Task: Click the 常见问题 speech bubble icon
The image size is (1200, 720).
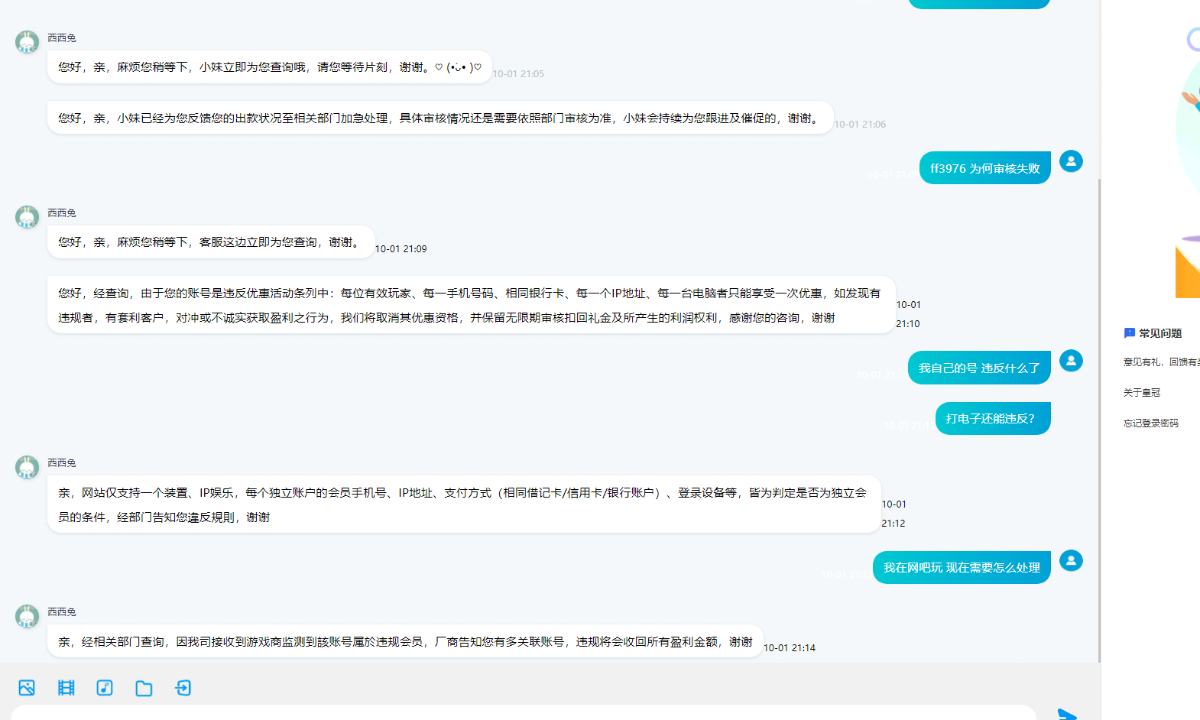Action: point(1128,333)
